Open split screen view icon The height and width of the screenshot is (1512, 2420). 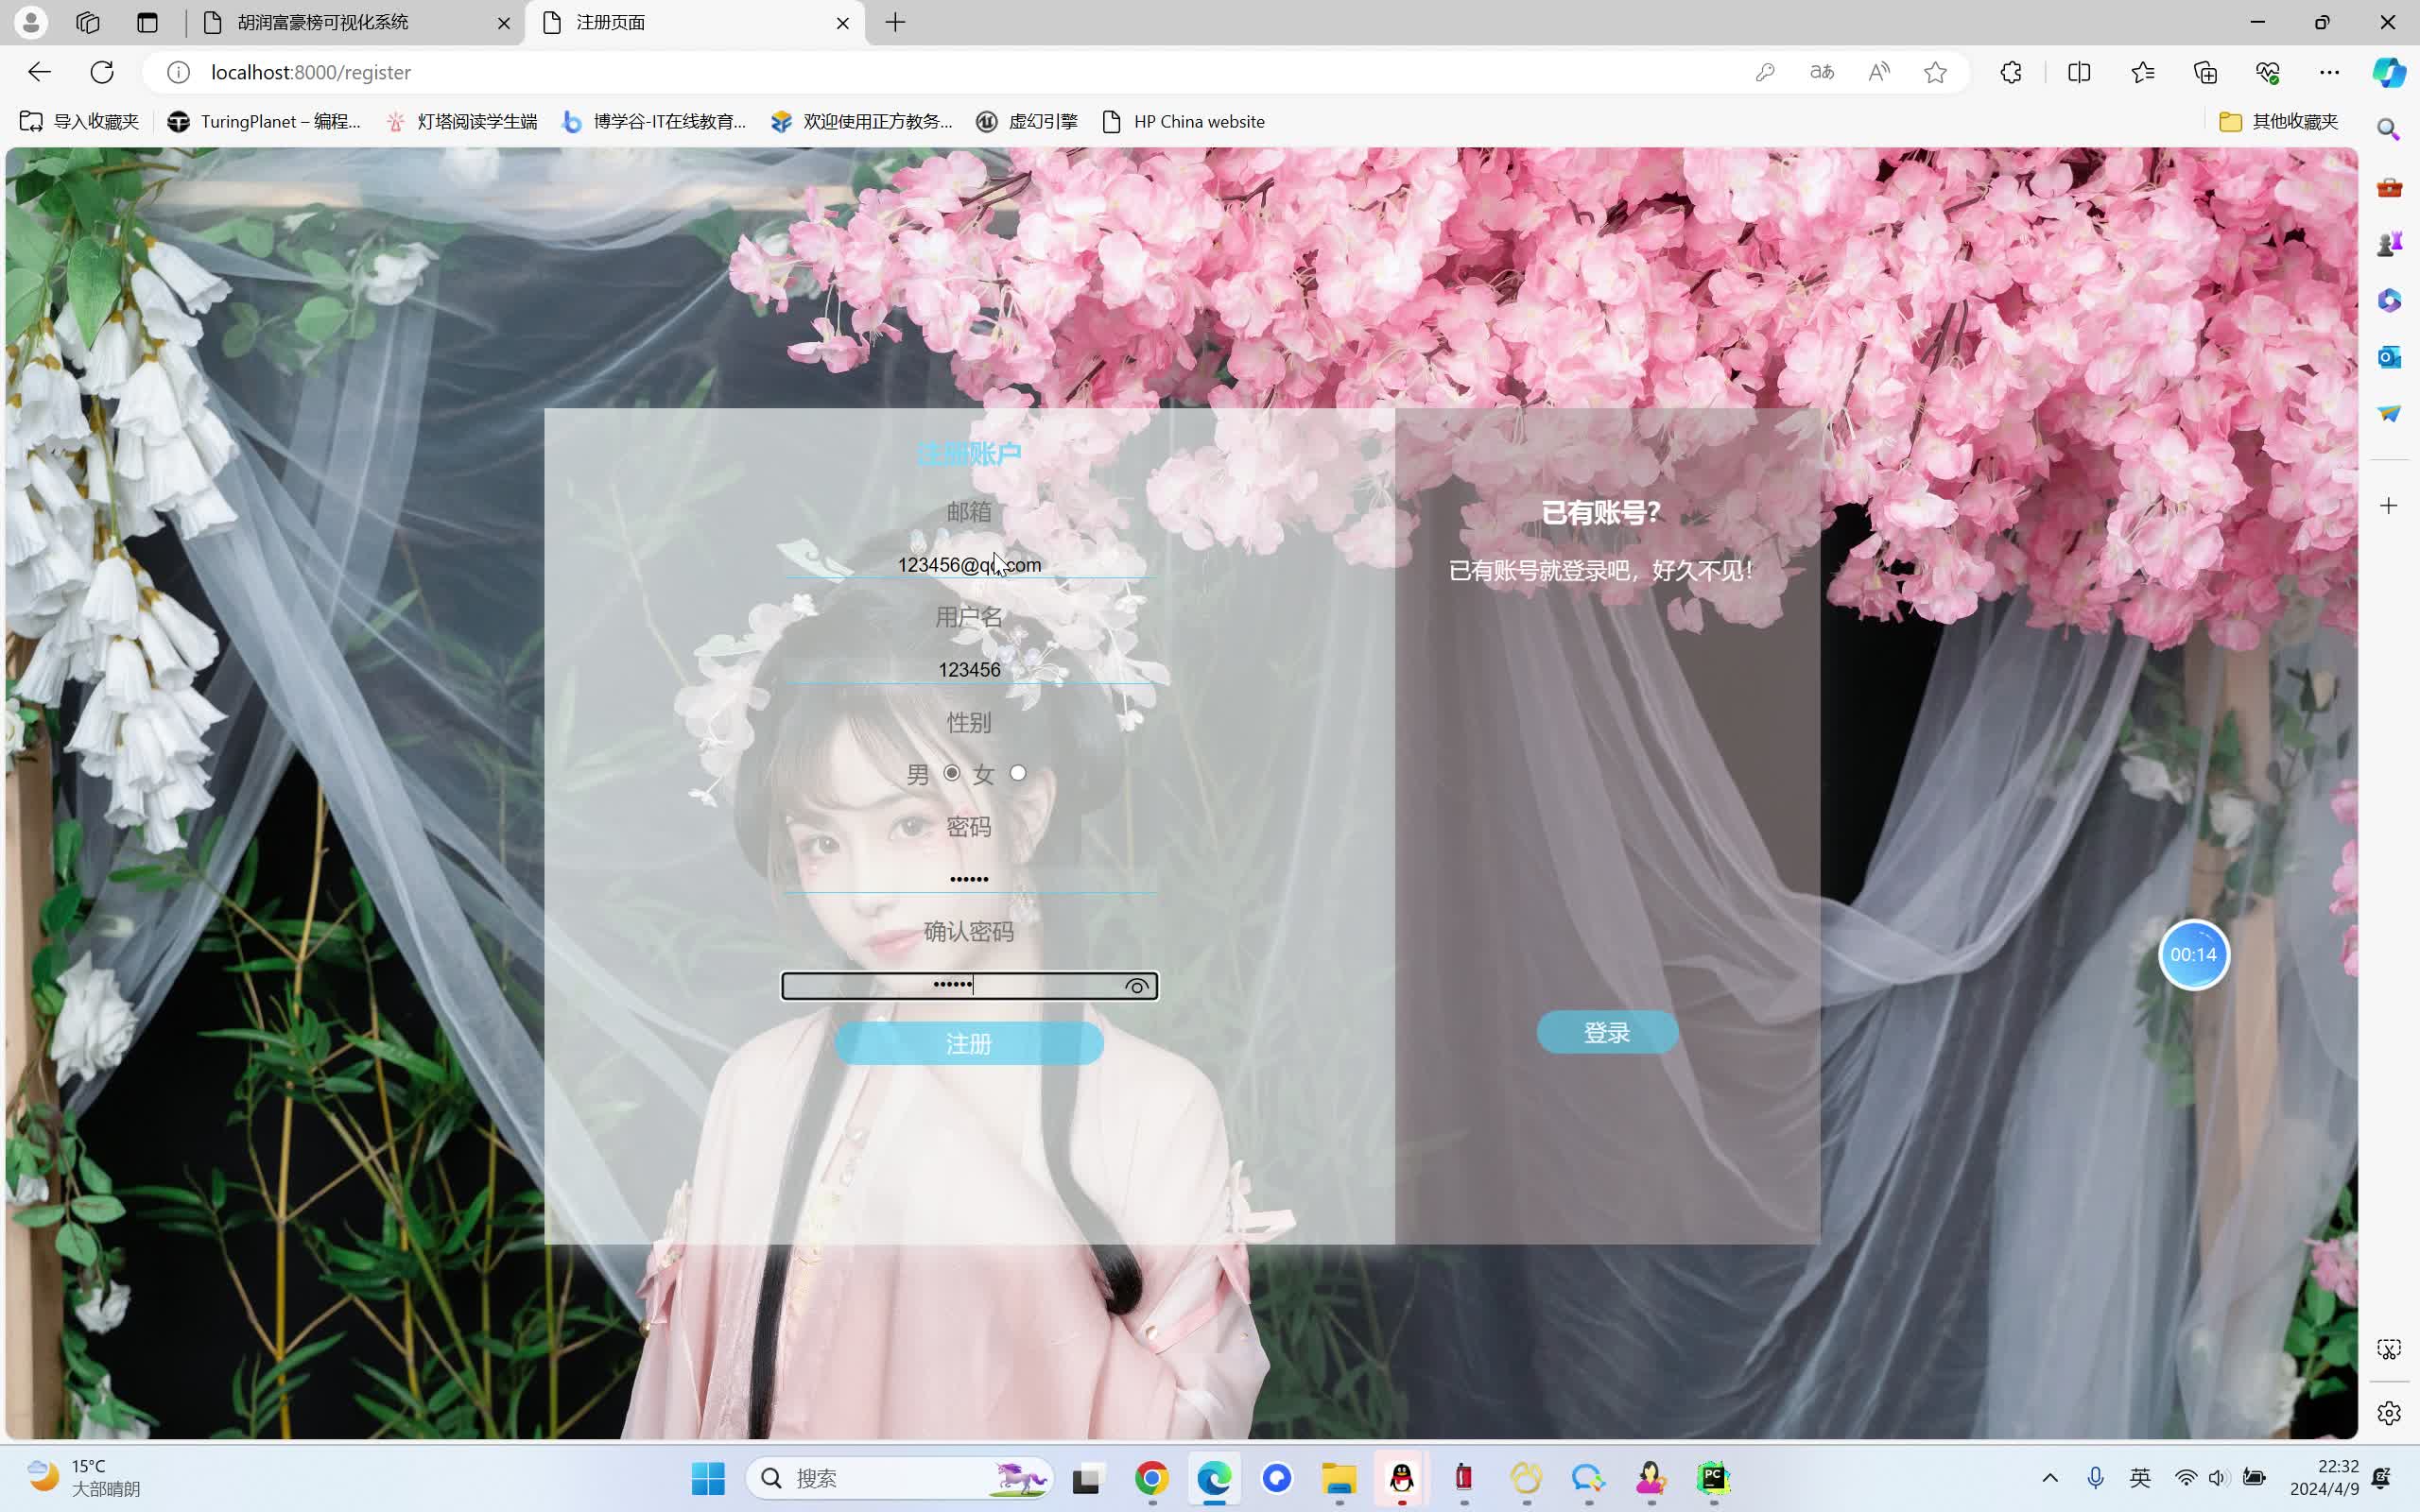point(2079,72)
